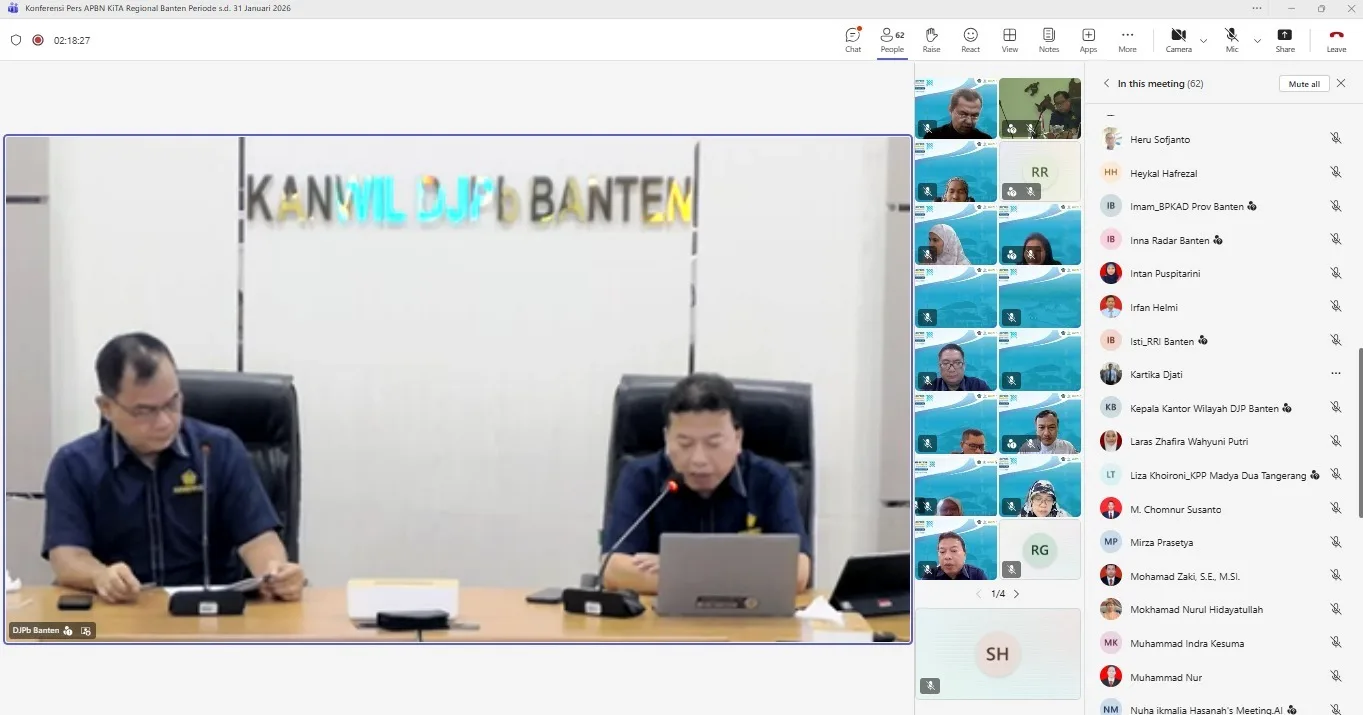Click the participants list scrollbar
The width and height of the screenshot is (1363, 715).
[x=1358, y=430]
